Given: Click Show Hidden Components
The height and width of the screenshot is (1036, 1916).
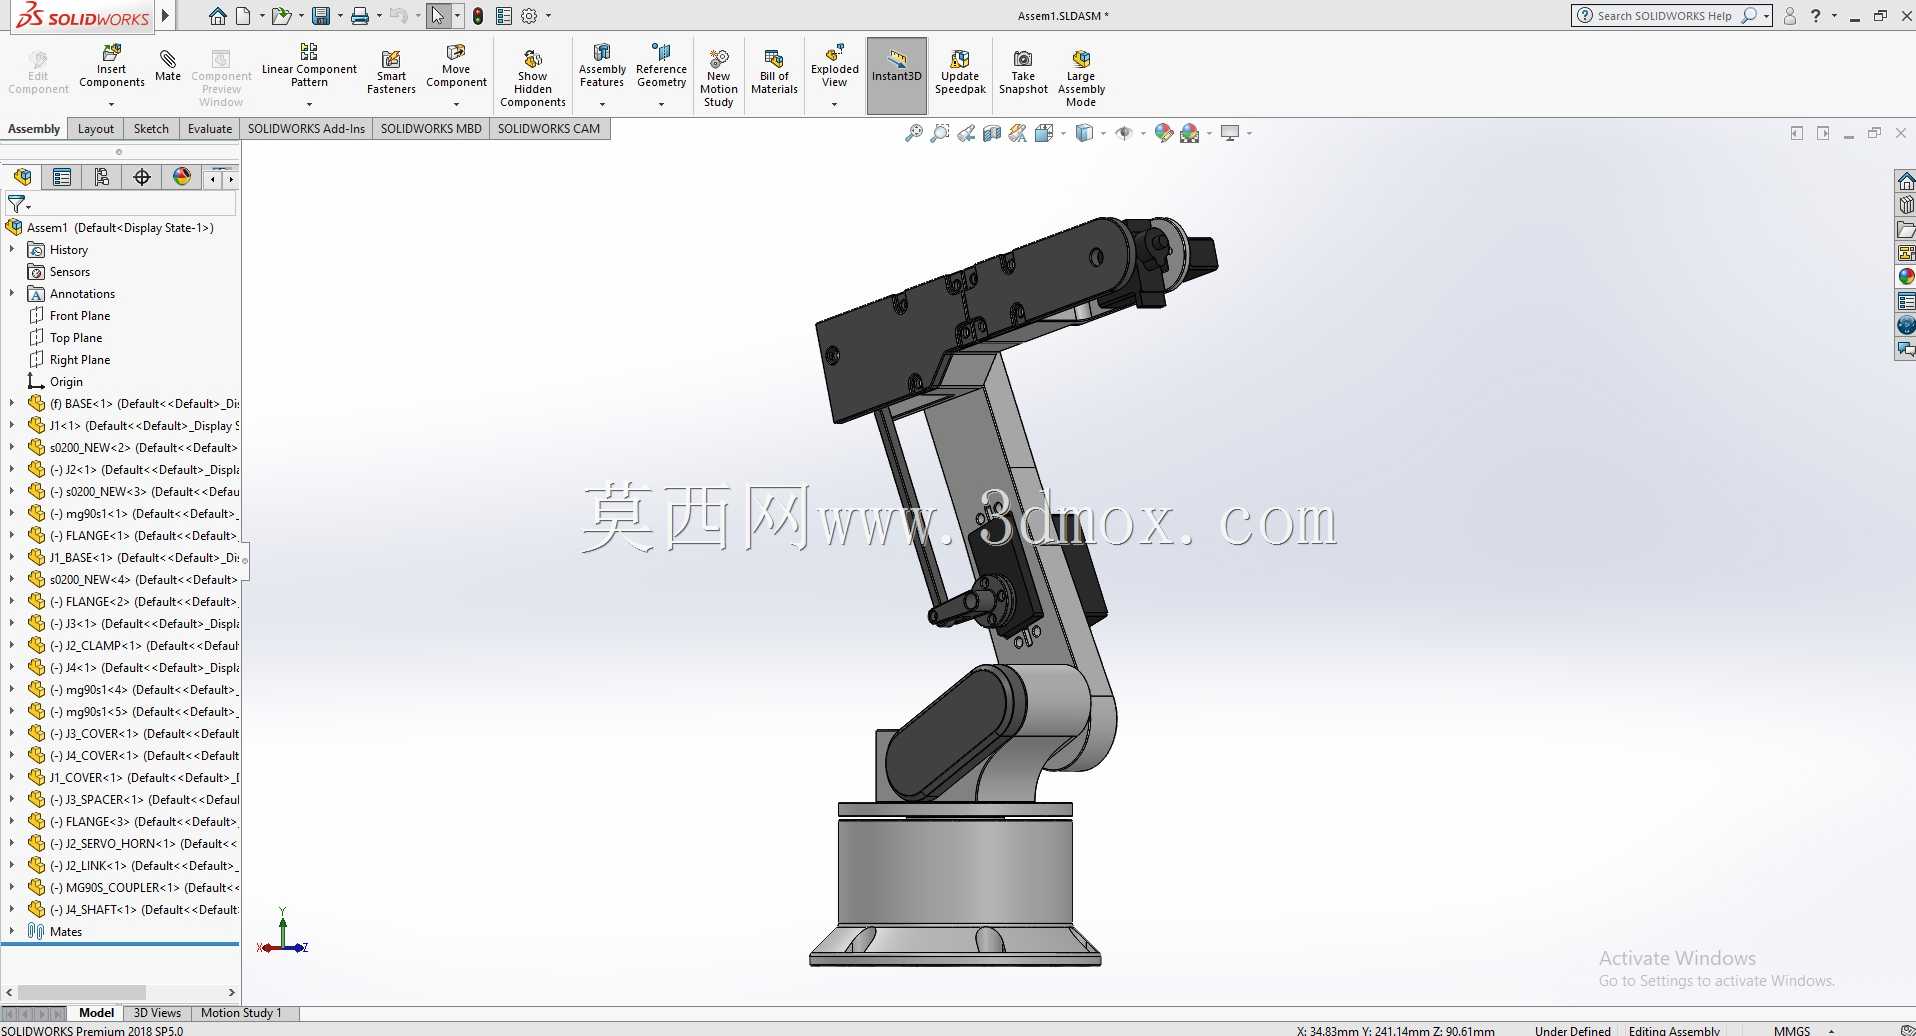Looking at the screenshot, I should (533, 78).
